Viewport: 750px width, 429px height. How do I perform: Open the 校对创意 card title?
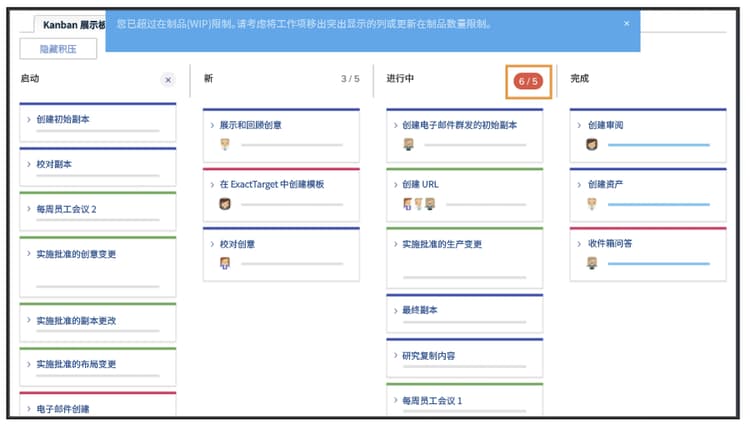coord(237,244)
